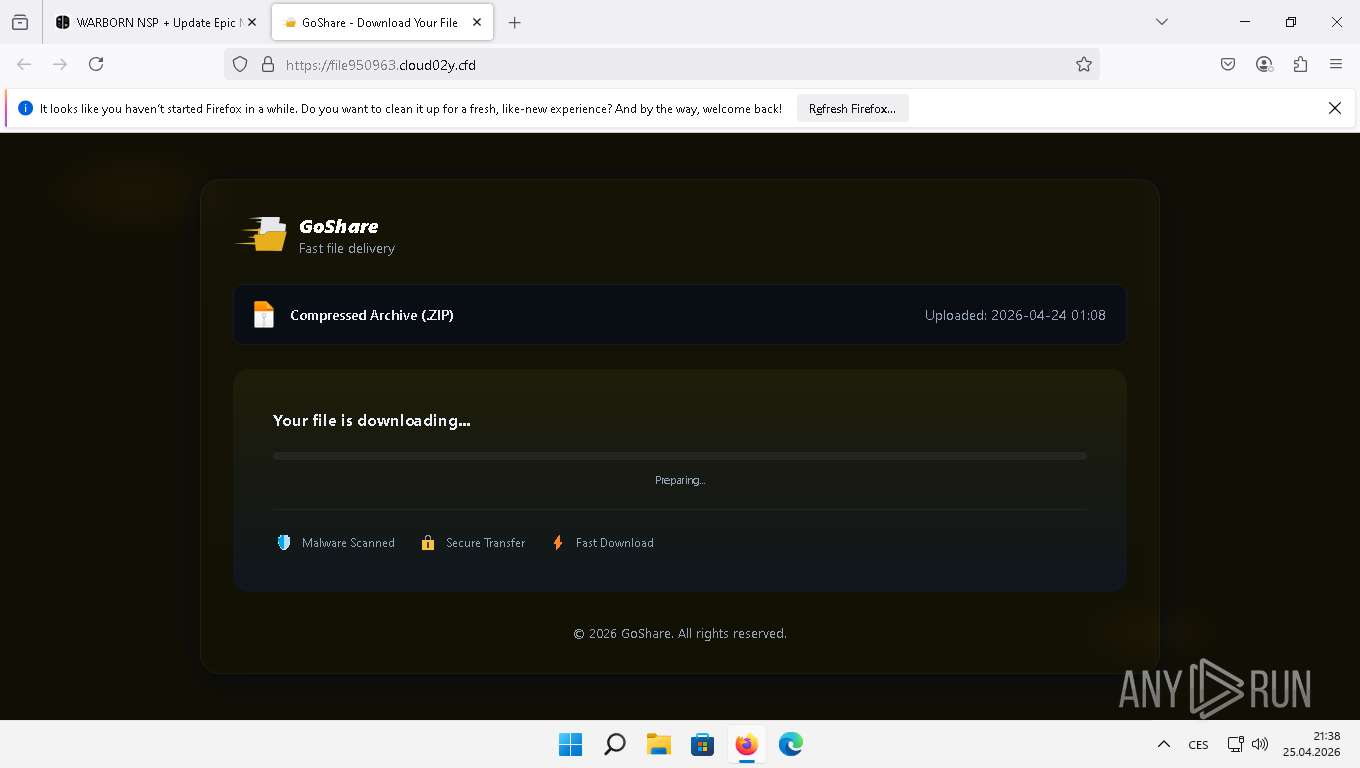The image size is (1360, 768).
Task: Click the download progress bar
Action: (x=680, y=456)
